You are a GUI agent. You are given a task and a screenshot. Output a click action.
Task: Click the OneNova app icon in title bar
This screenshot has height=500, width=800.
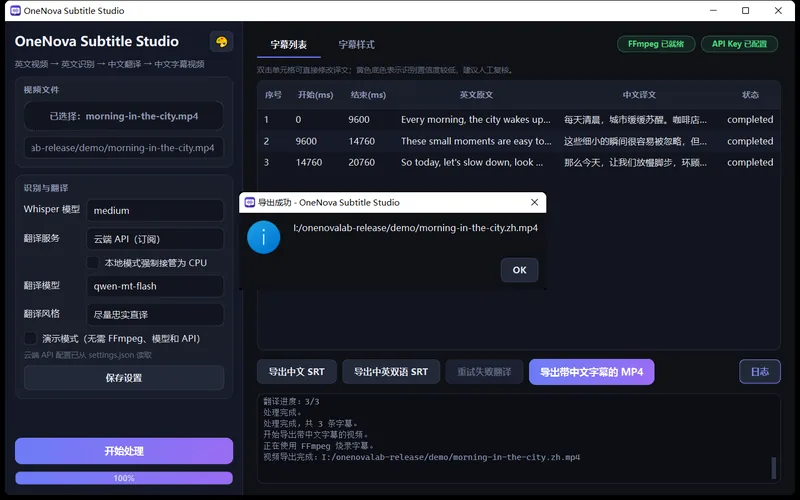click(15, 11)
